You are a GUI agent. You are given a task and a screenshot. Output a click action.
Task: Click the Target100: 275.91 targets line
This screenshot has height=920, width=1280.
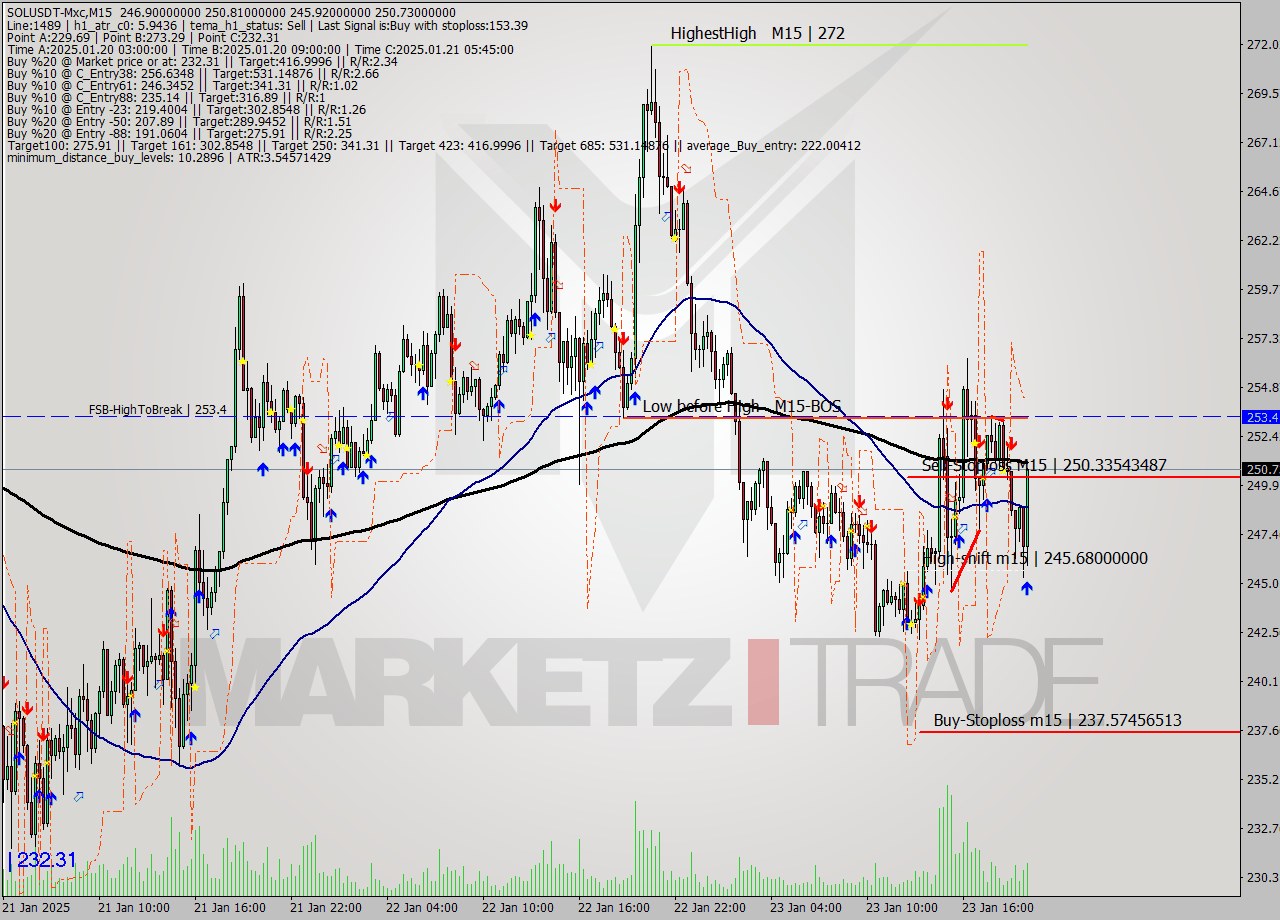[433, 146]
